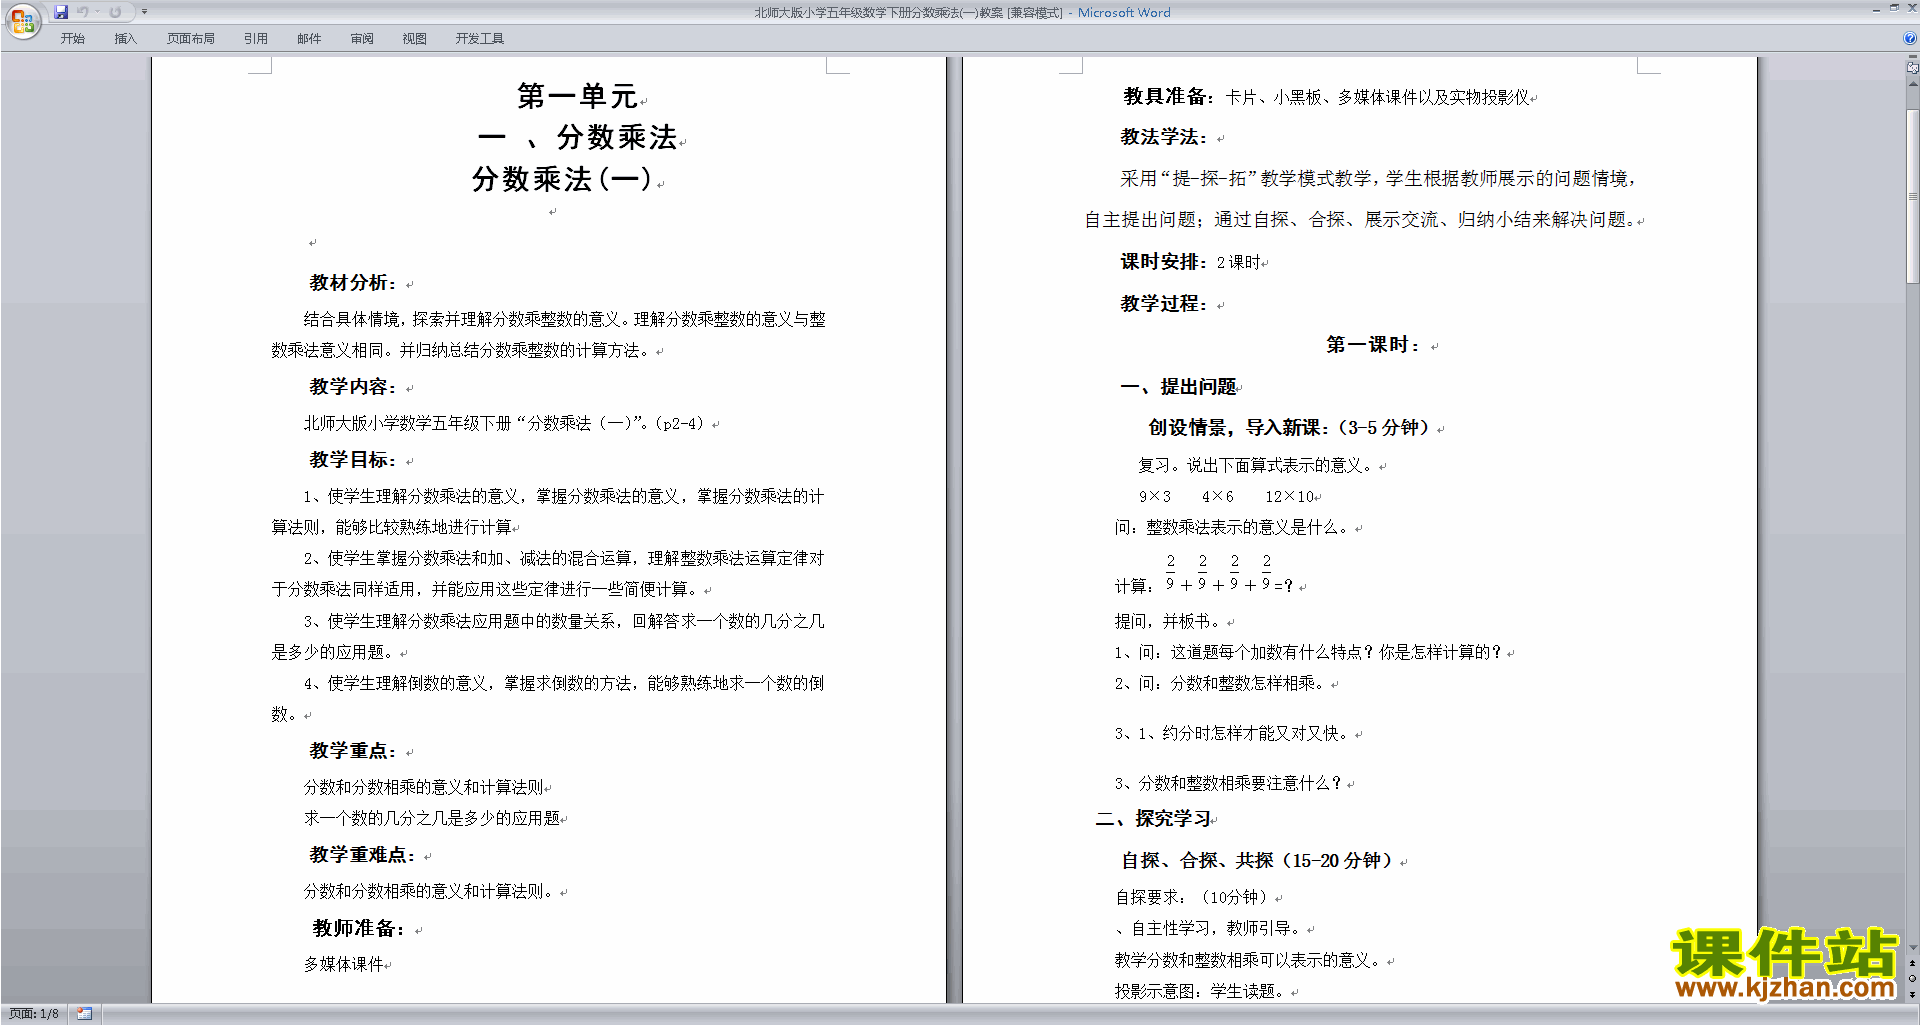Click the heading 教学过程:
Image resolution: width=1920 pixels, height=1025 pixels.
point(1164,304)
